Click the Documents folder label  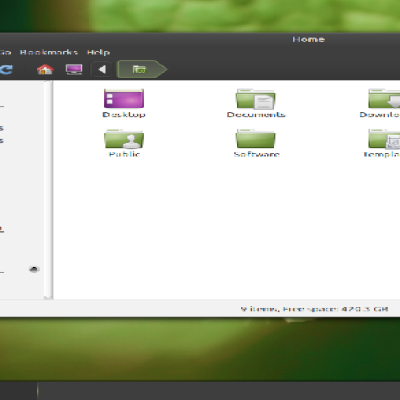256,115
